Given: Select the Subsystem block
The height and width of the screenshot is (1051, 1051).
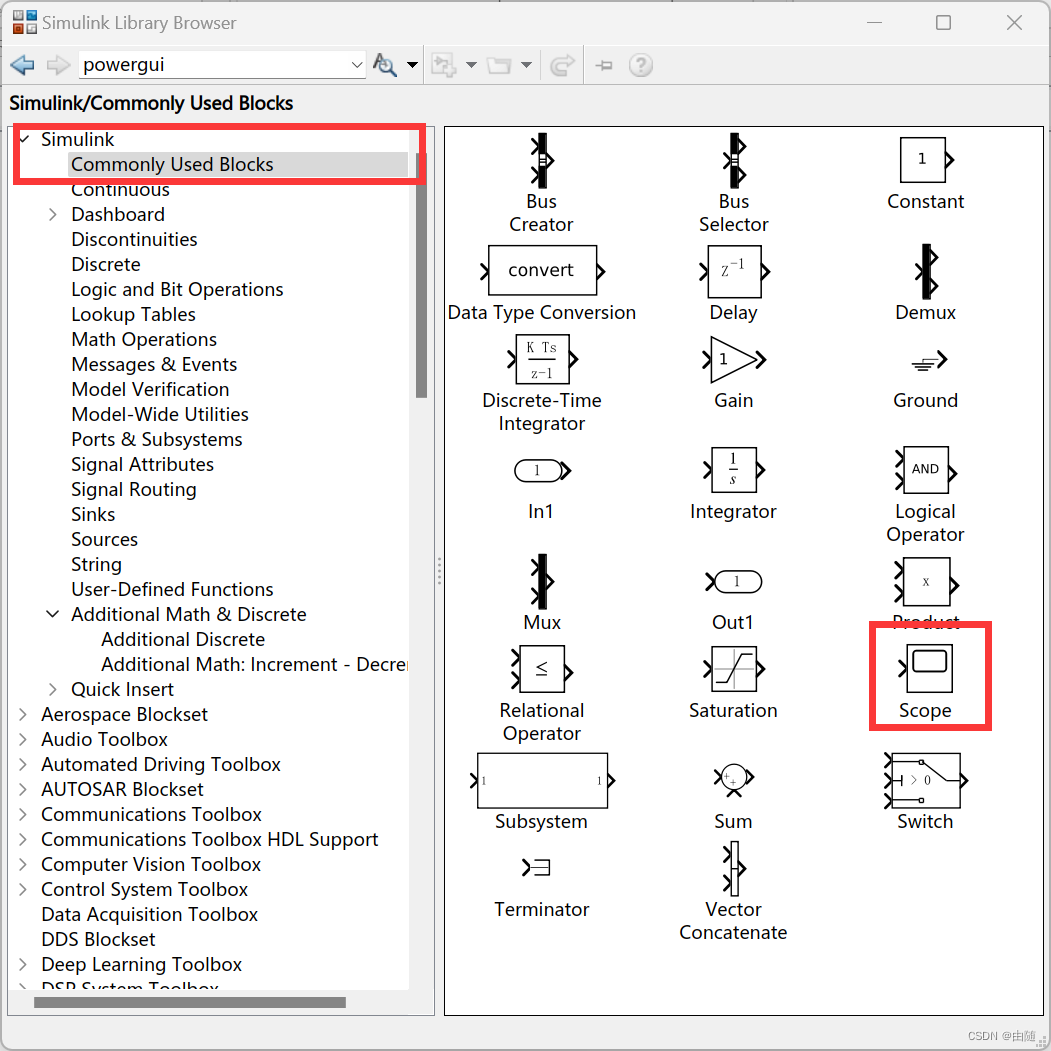Looking at the screenshot, I should [x=542, y=781].
